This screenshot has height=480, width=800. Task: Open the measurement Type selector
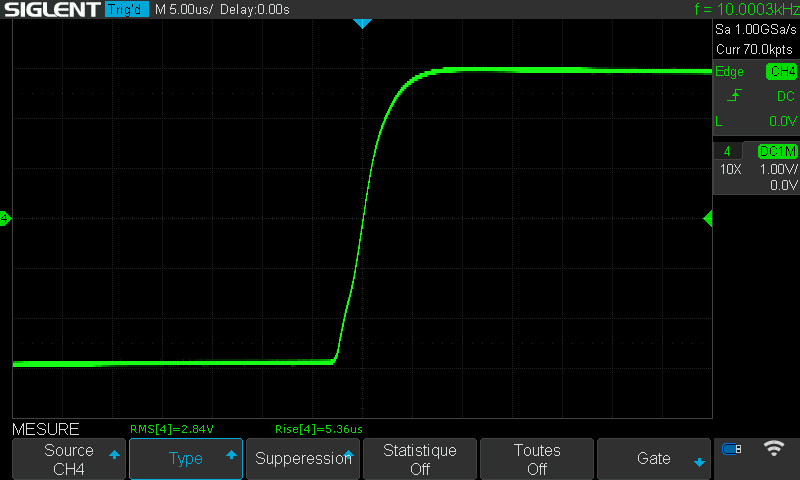point(186,459)
